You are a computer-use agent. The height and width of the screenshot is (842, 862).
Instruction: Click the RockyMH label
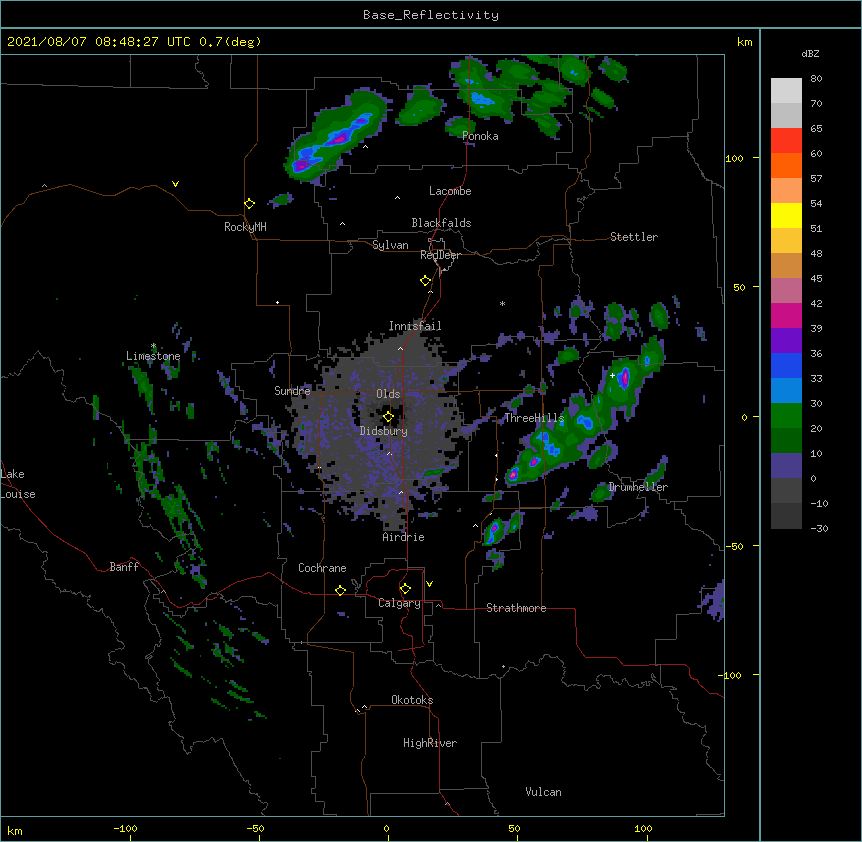[x=245, y=227]
